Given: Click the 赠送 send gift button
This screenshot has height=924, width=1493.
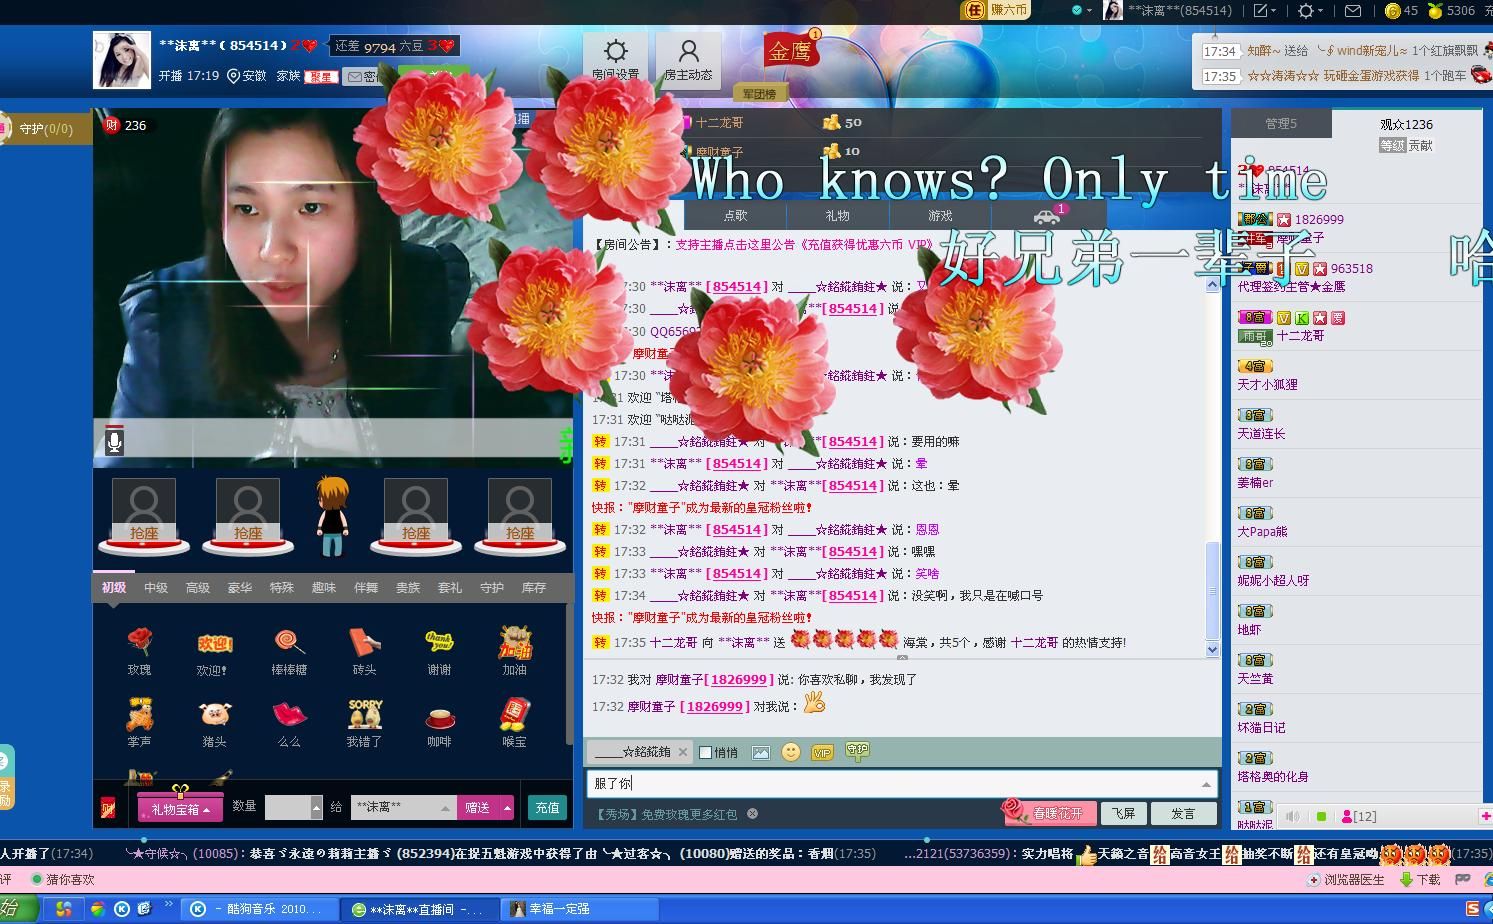Looking at the screenshot, I should (478, 808).
